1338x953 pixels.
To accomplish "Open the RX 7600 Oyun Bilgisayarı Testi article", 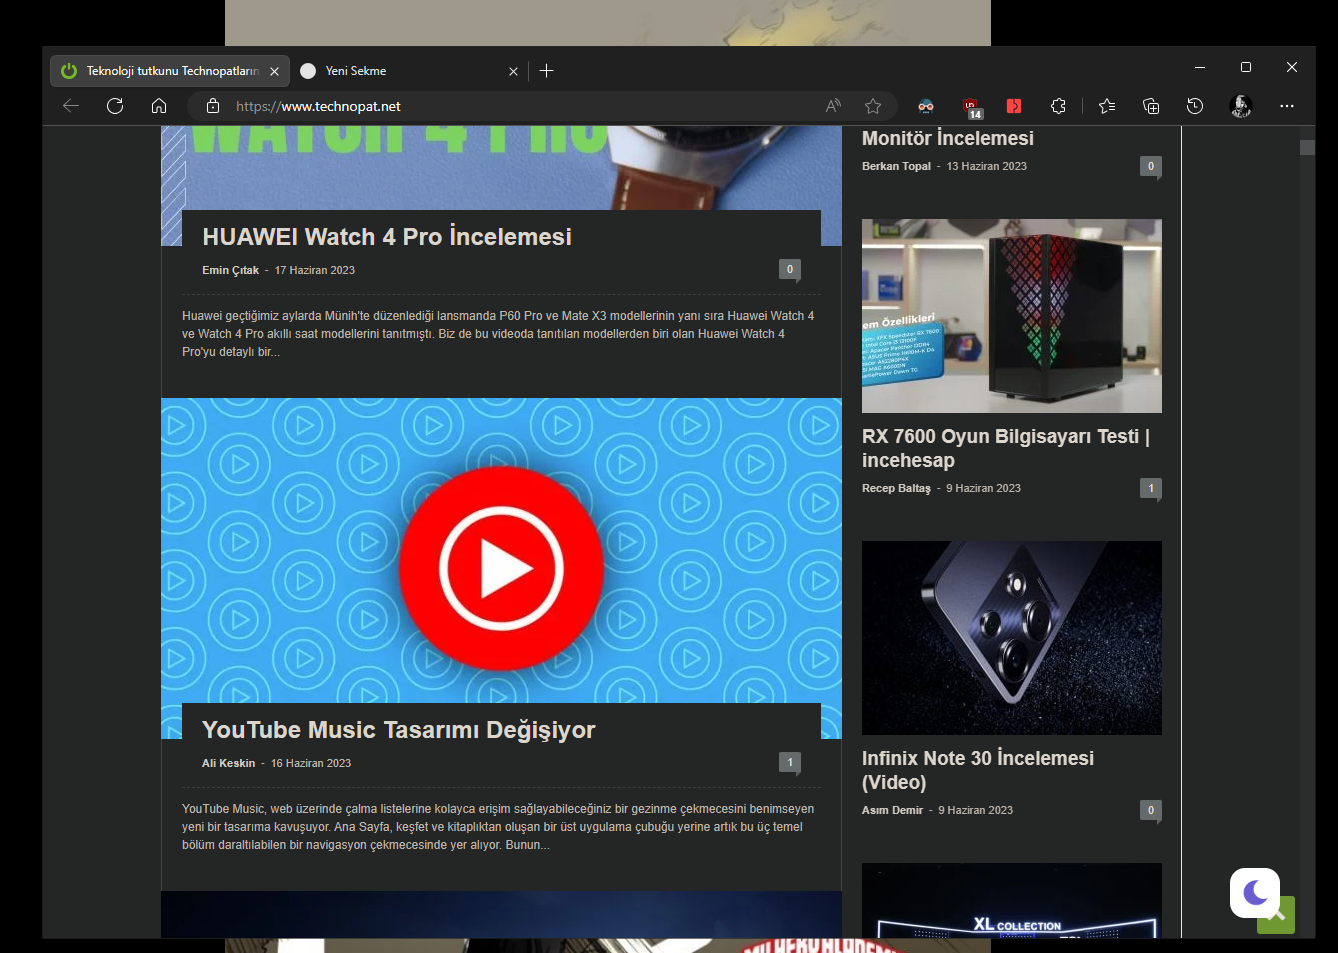I will (1006, 448).
